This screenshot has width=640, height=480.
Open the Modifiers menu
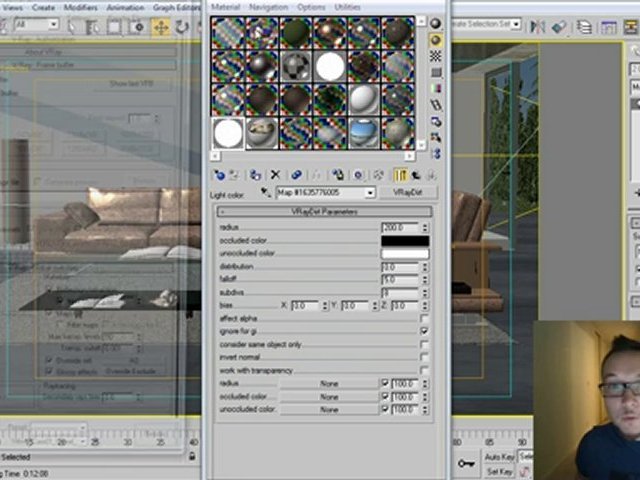pyautogui.click(x=81, y=7)
